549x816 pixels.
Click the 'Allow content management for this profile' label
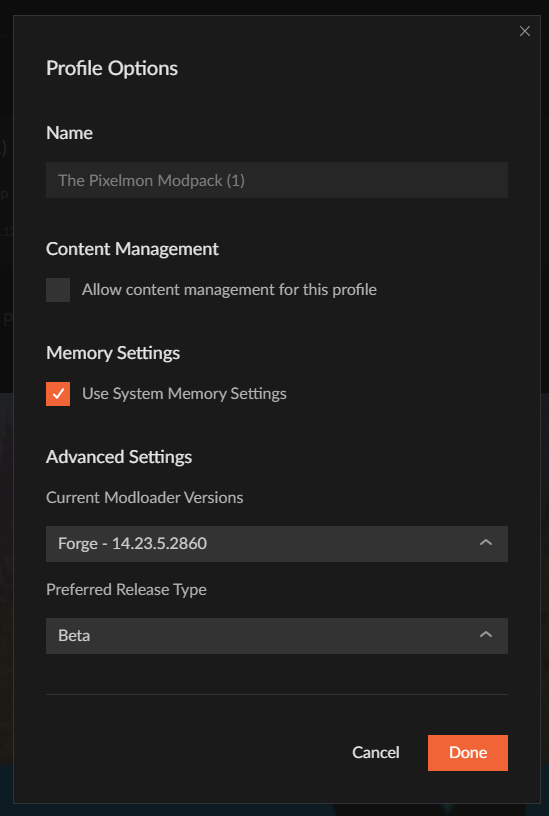click(229, 290)
